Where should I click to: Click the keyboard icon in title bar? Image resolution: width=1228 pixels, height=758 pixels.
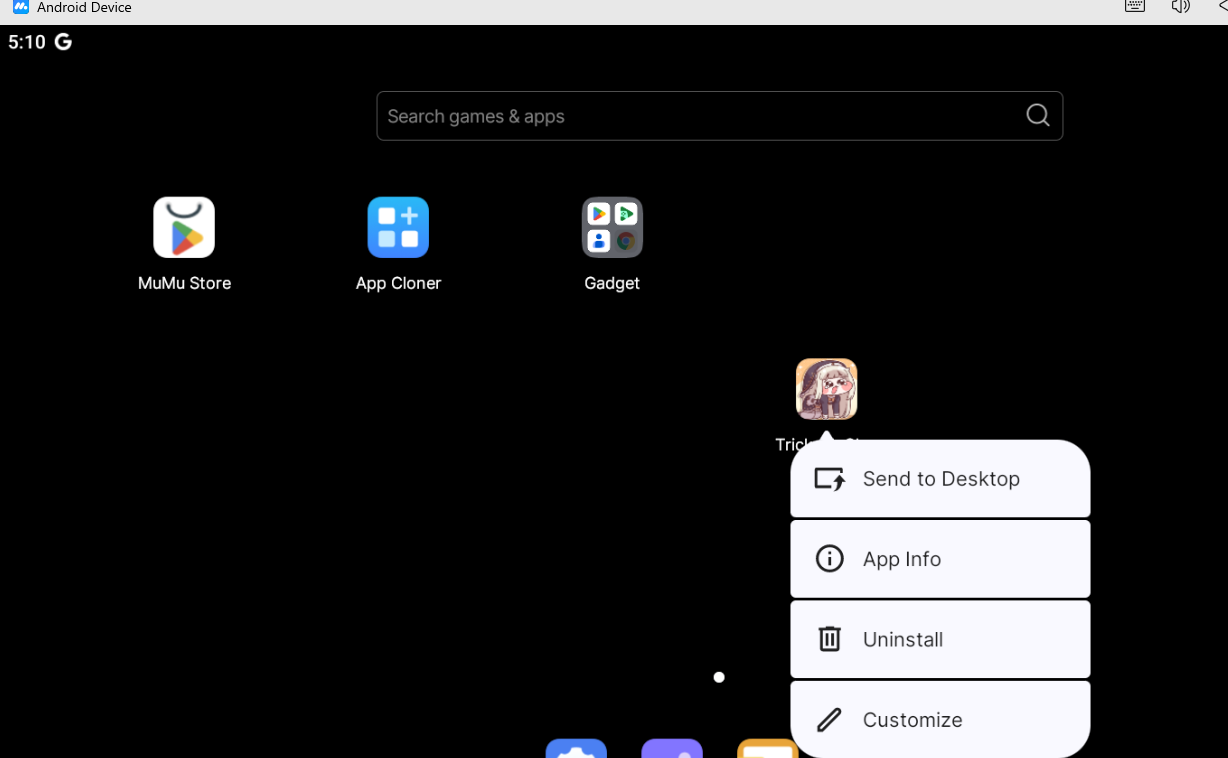click(x=1134, y=6)
